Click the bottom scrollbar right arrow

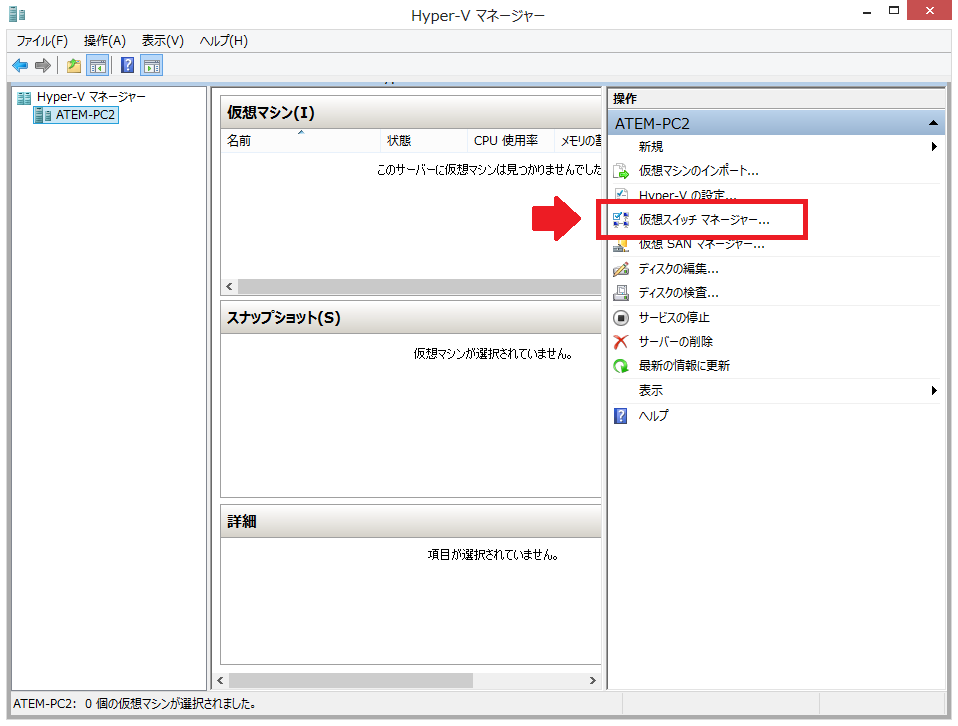(592, 680)
